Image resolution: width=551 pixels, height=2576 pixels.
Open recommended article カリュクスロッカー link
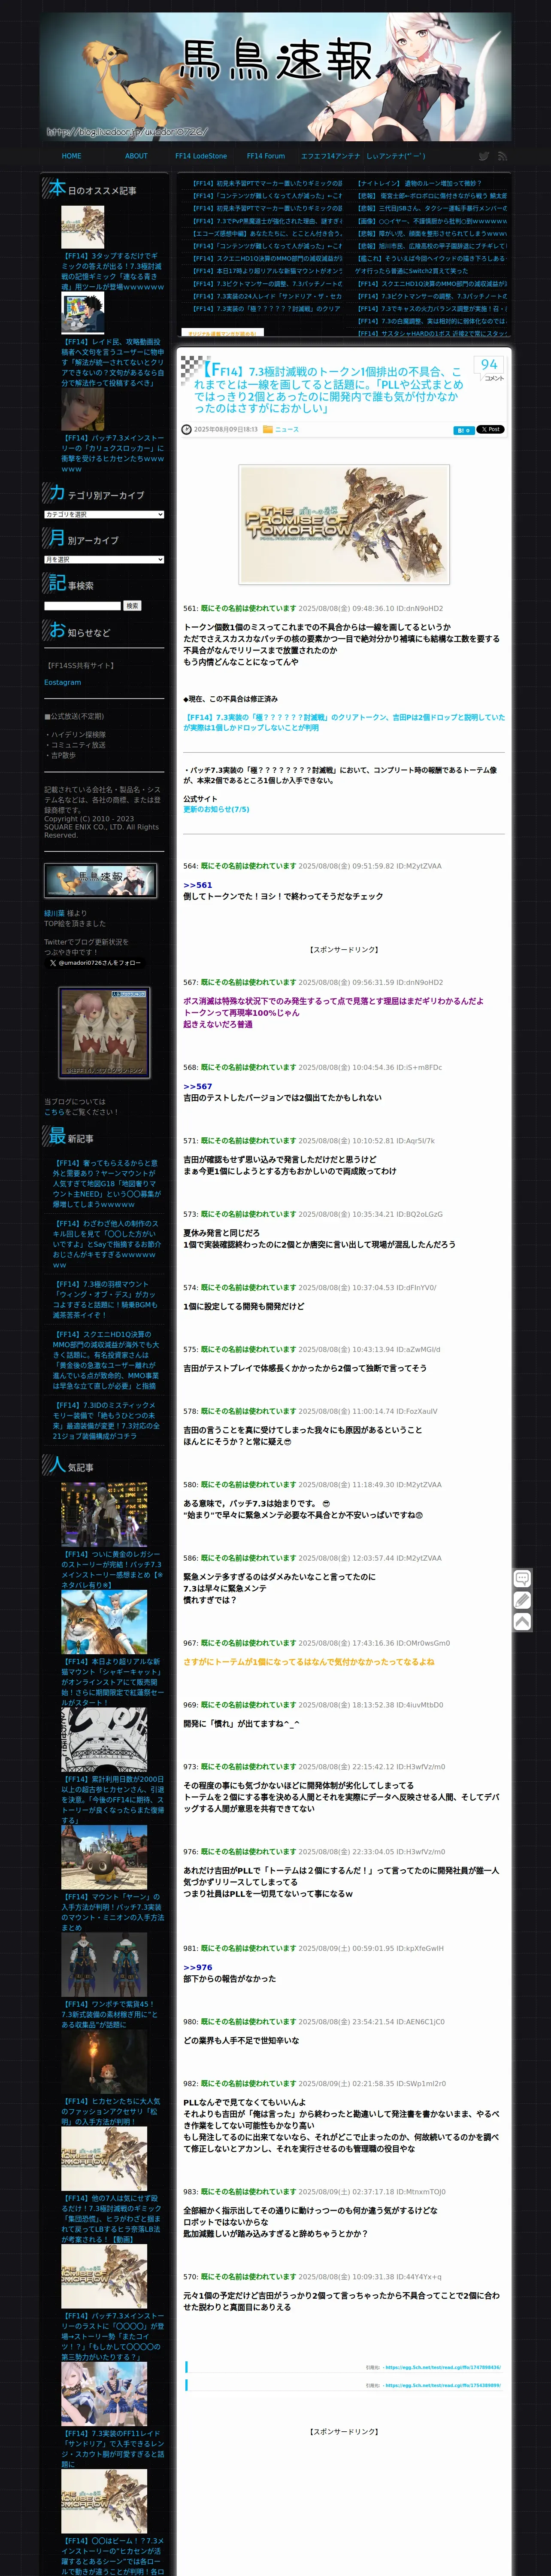coord(112,453)
